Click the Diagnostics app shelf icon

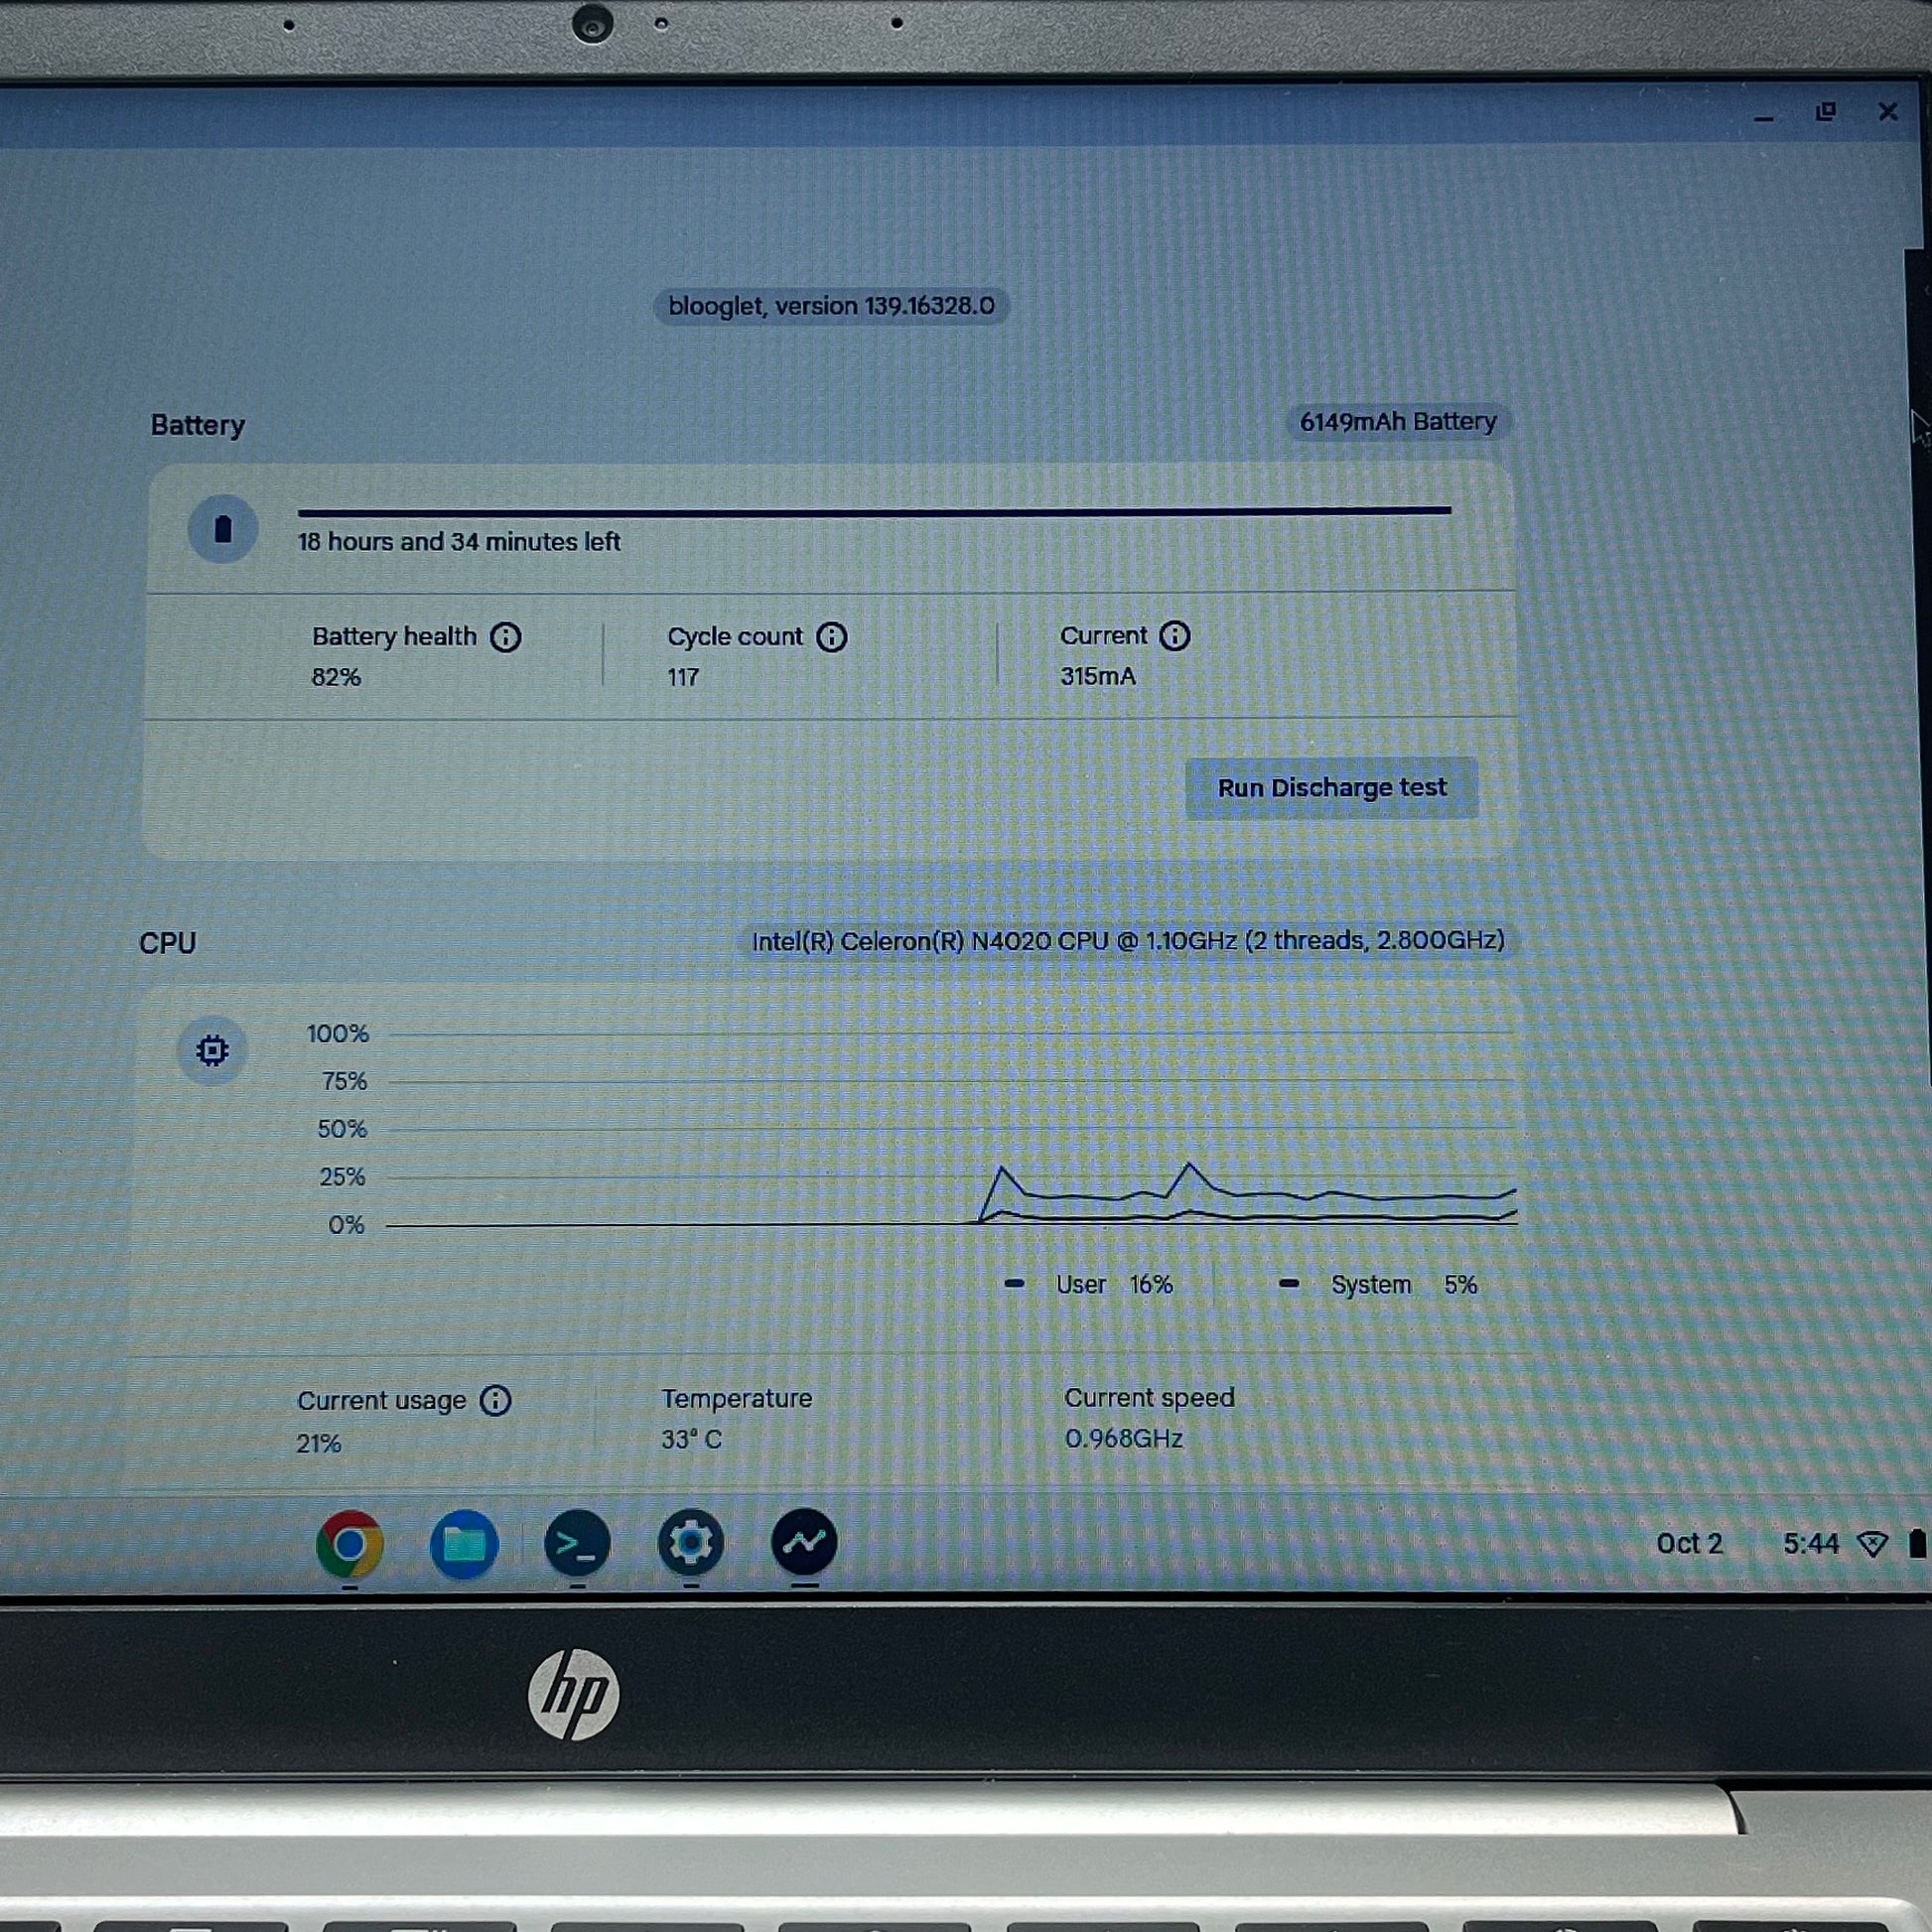click(x=804, y=1541)
